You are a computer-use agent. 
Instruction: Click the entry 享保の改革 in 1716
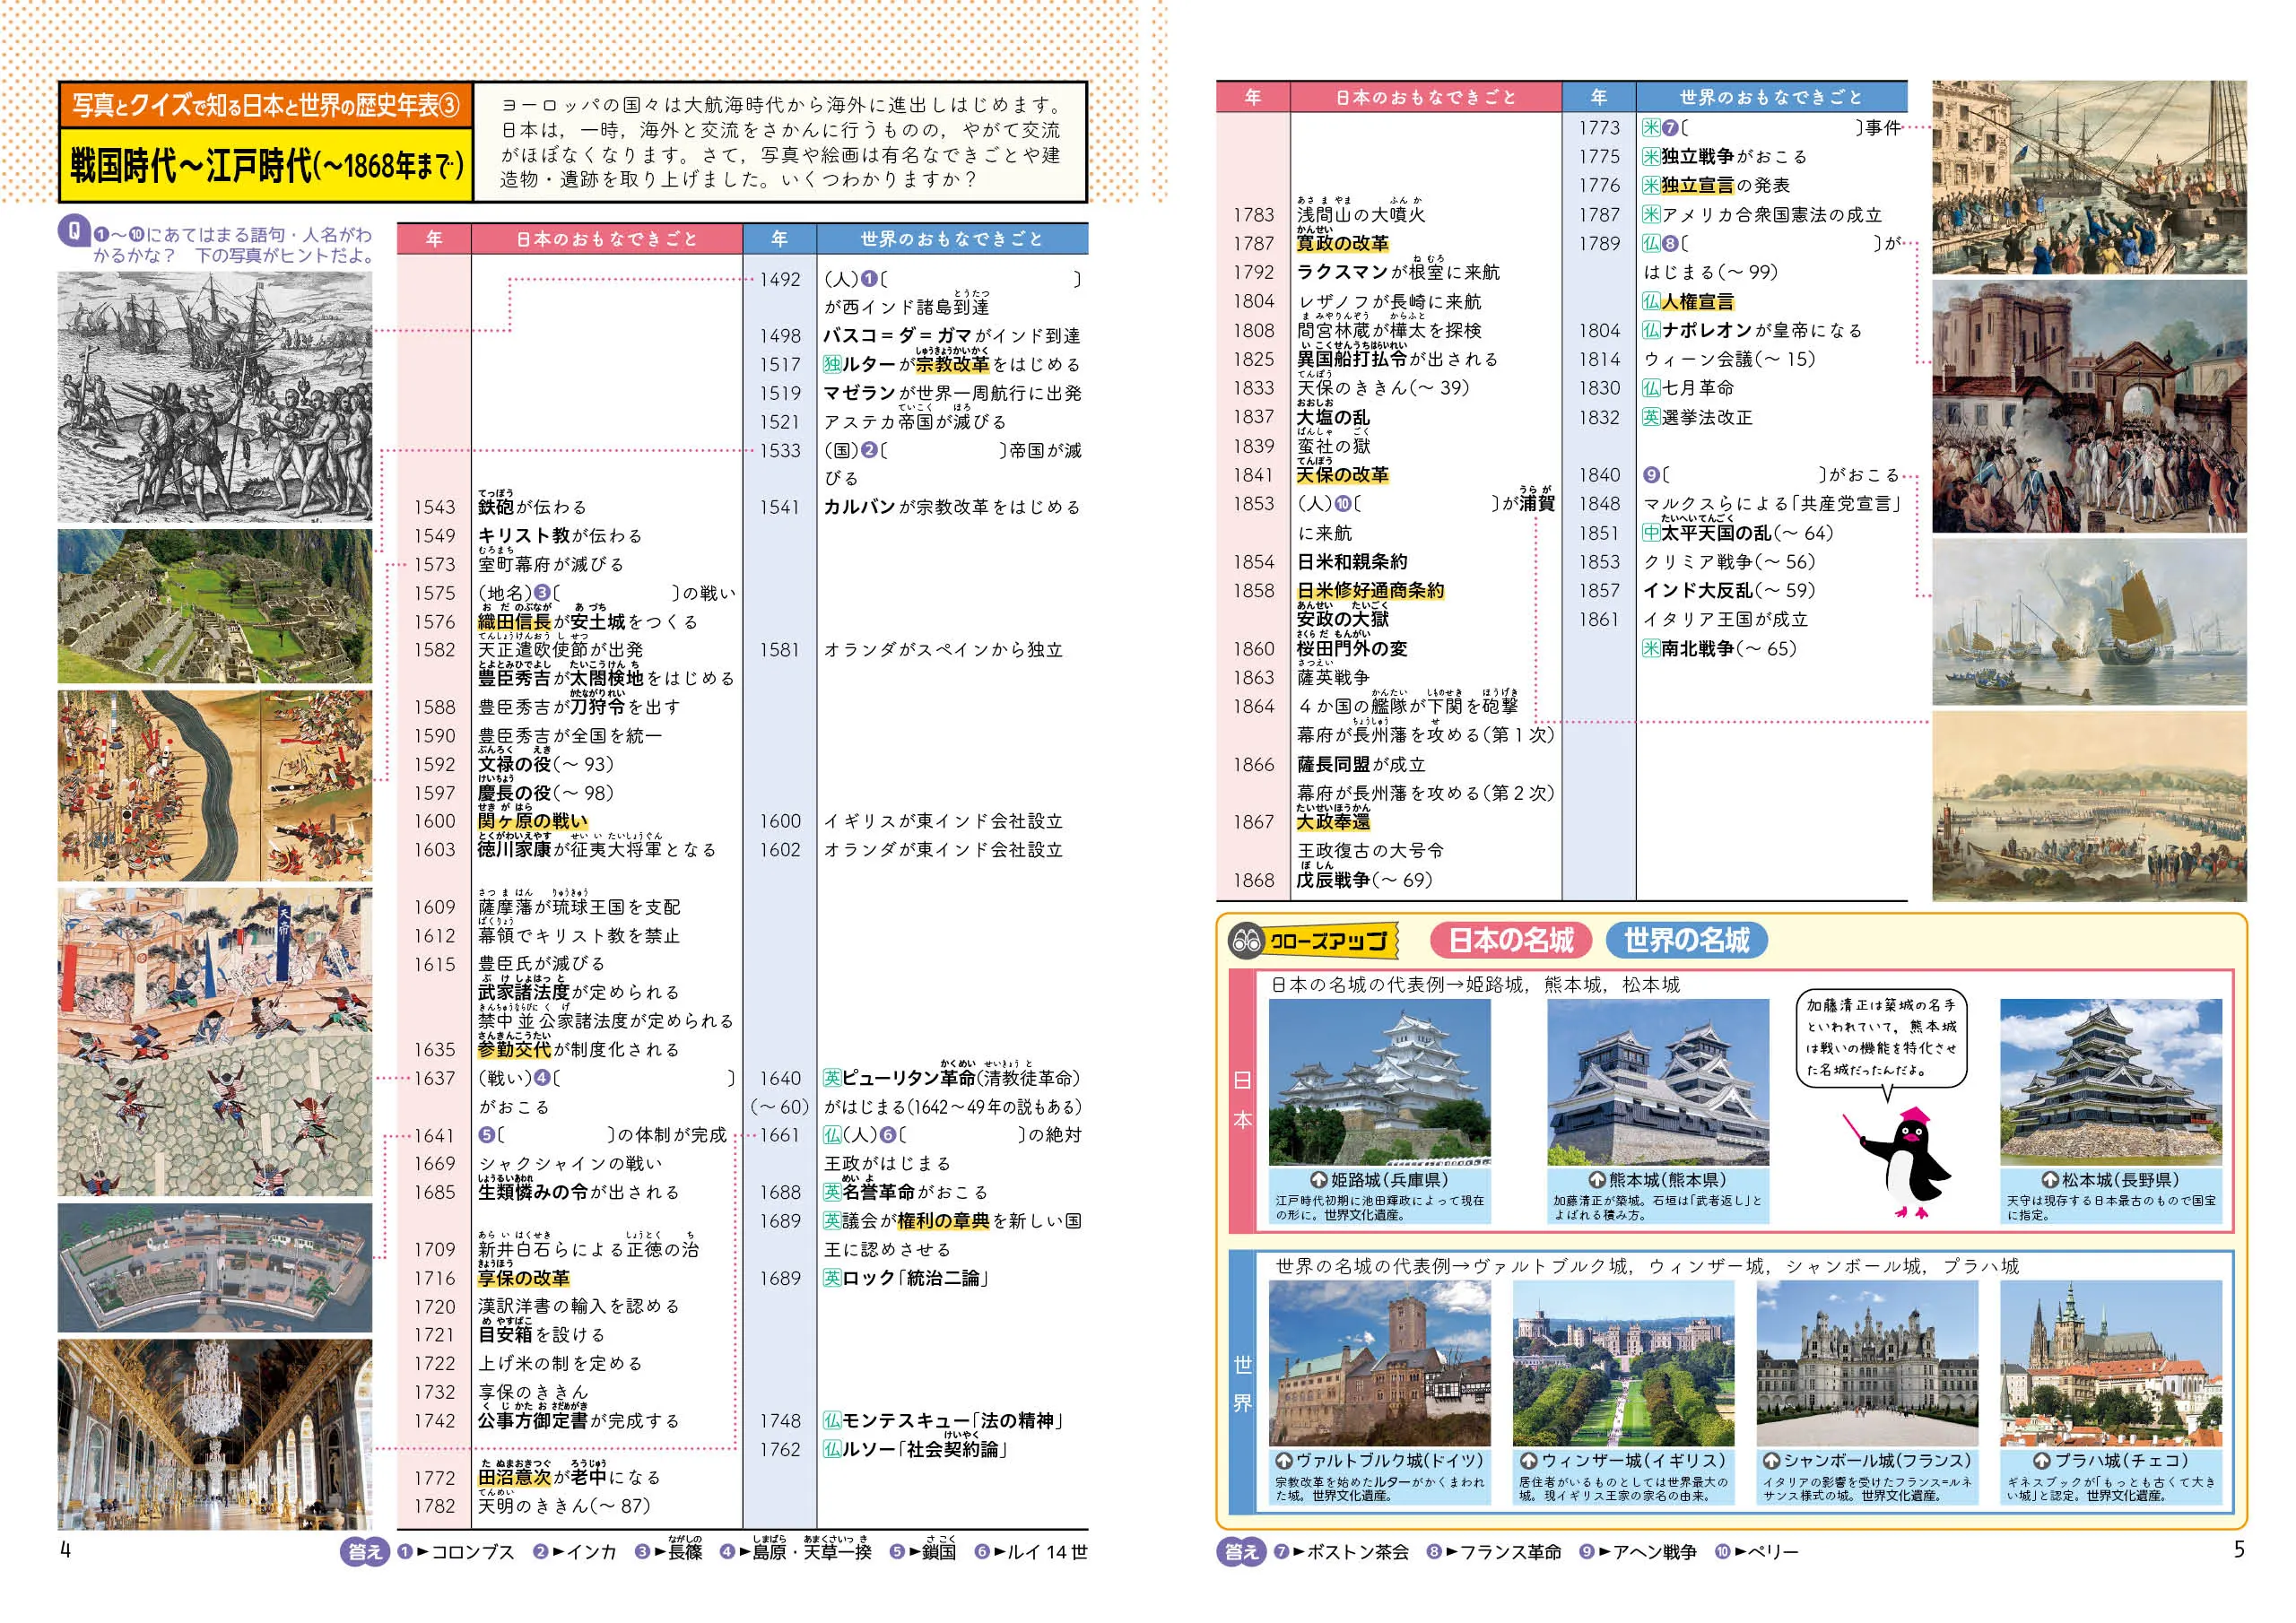point(523,1278)
